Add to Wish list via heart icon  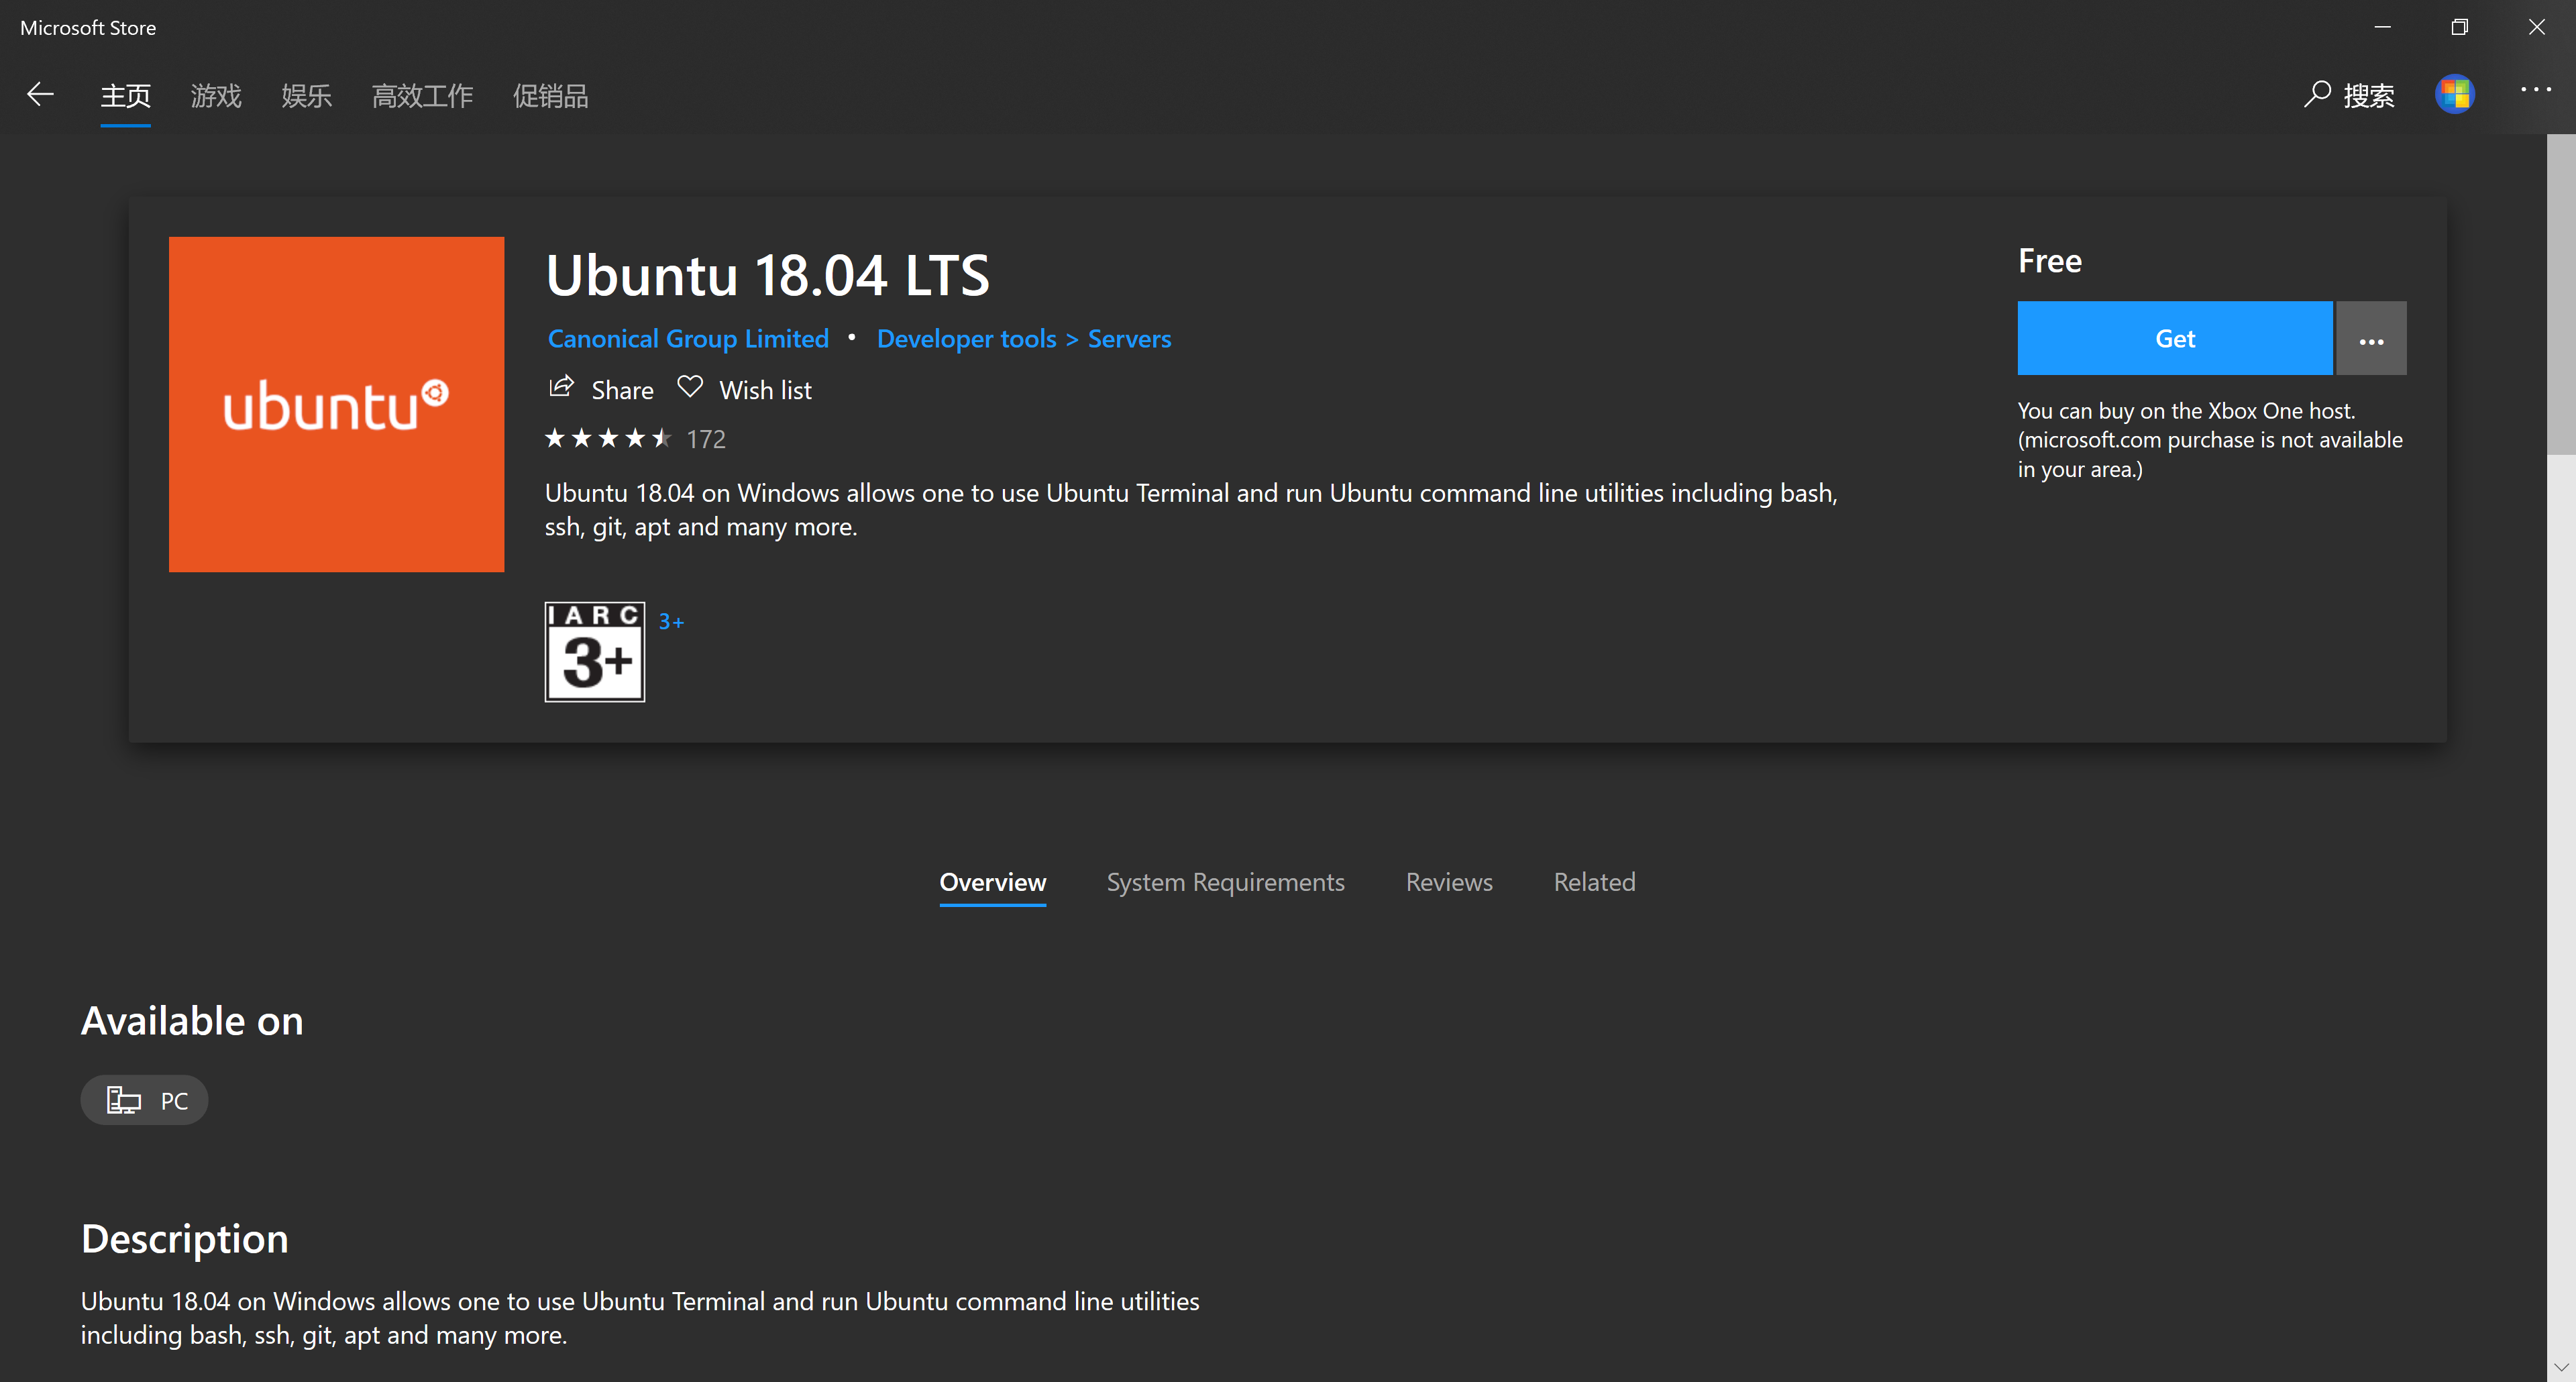(690, 387)
